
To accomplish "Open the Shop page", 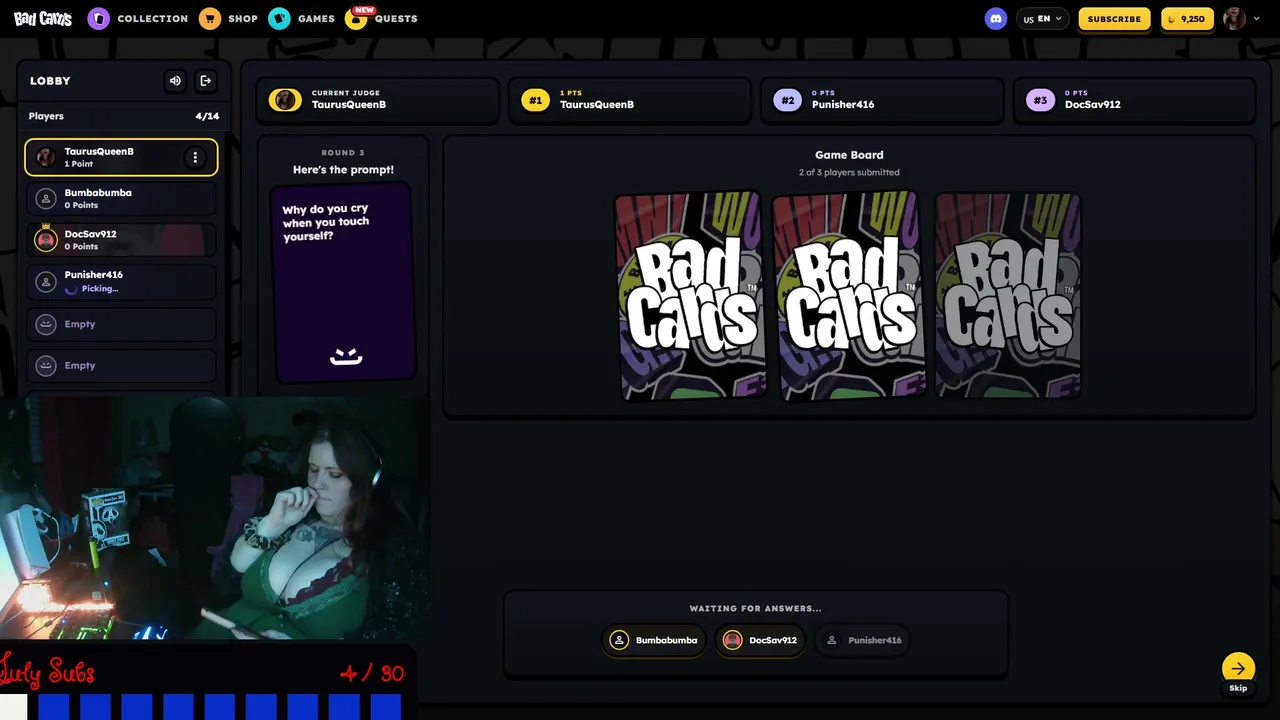I will (228, 18).
